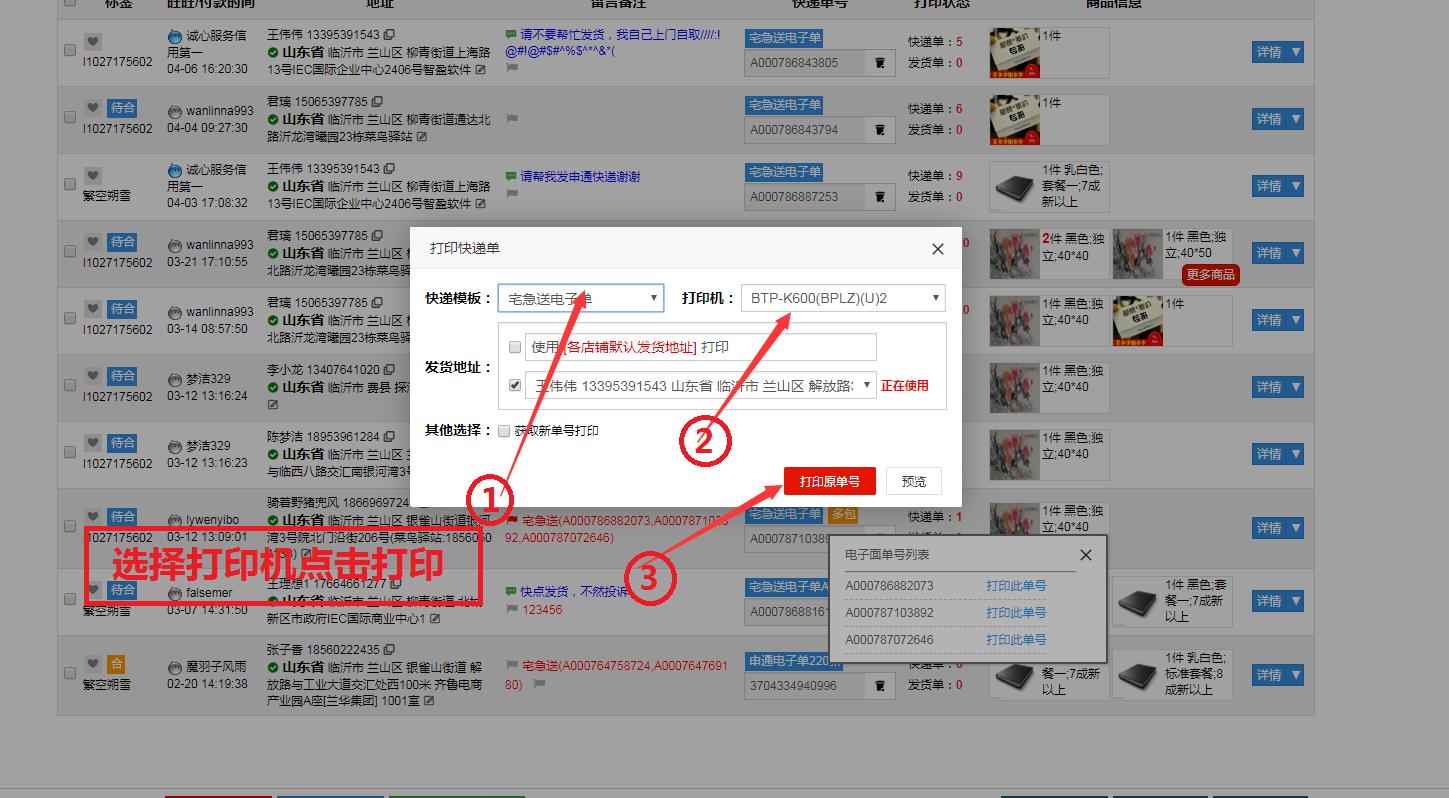Edit the 23栋菜鸟驿站 address of the 04-04 order
1449x798 pixels.
[421, 137]
